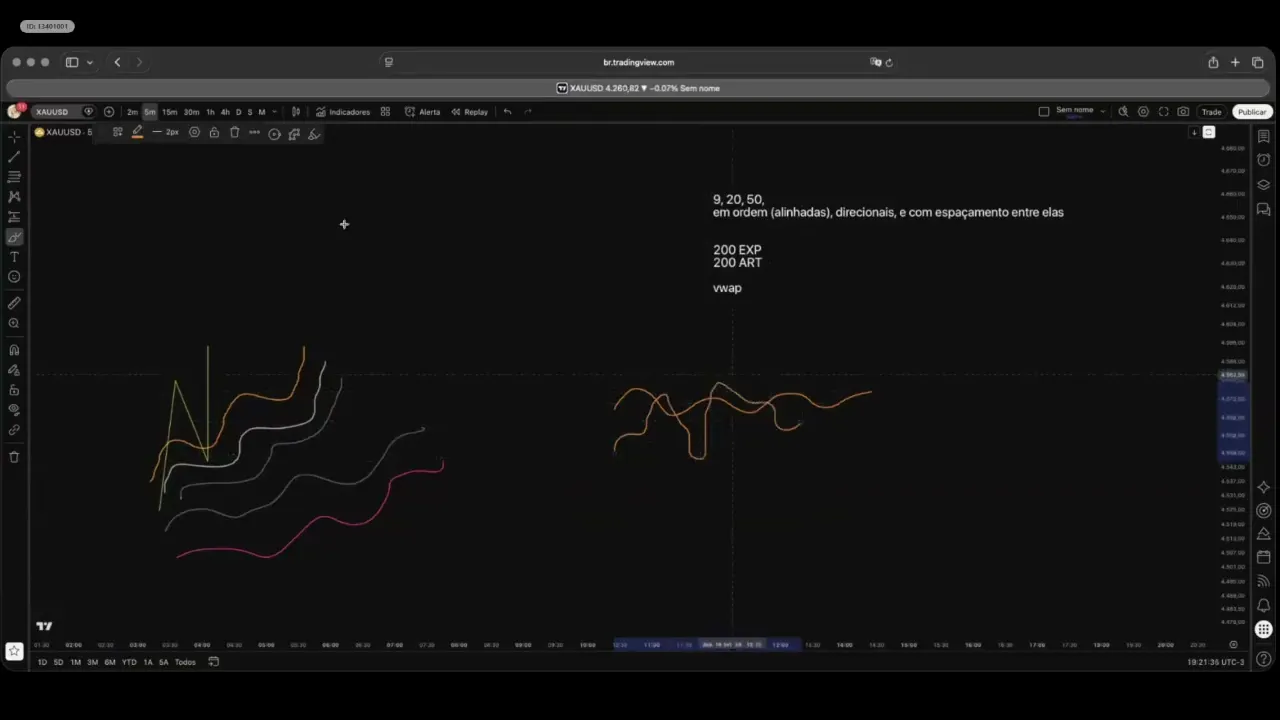Add a symbol to compare
This screenshot has height=720, width=1280.
coord(109,112)
